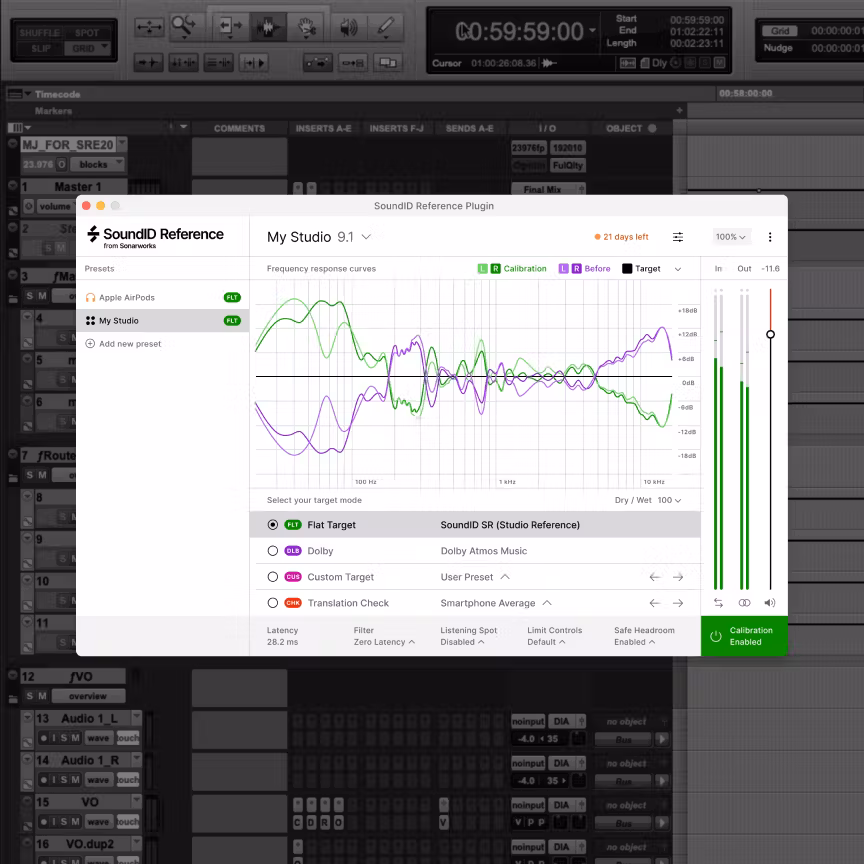The width and height of the screenshot is (864, 864).
Task: Click the speaker output icon
Action: pos(768,602)
